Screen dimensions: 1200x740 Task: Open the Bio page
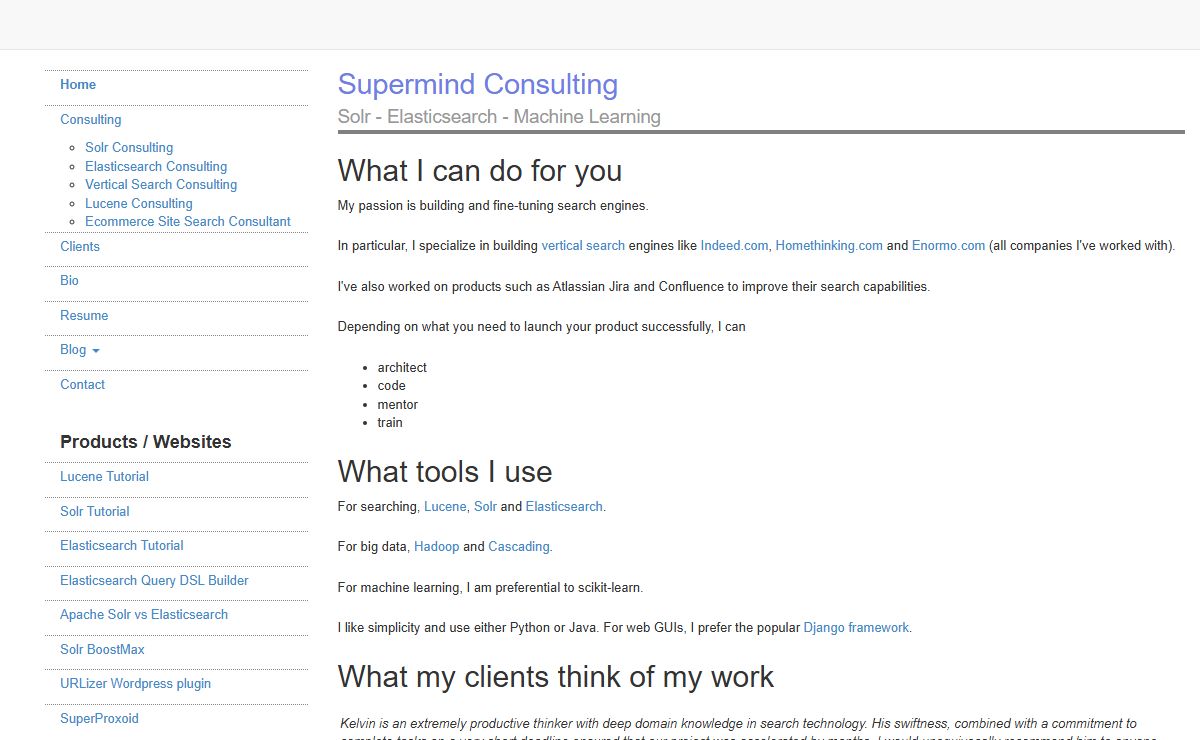[69, 280]
